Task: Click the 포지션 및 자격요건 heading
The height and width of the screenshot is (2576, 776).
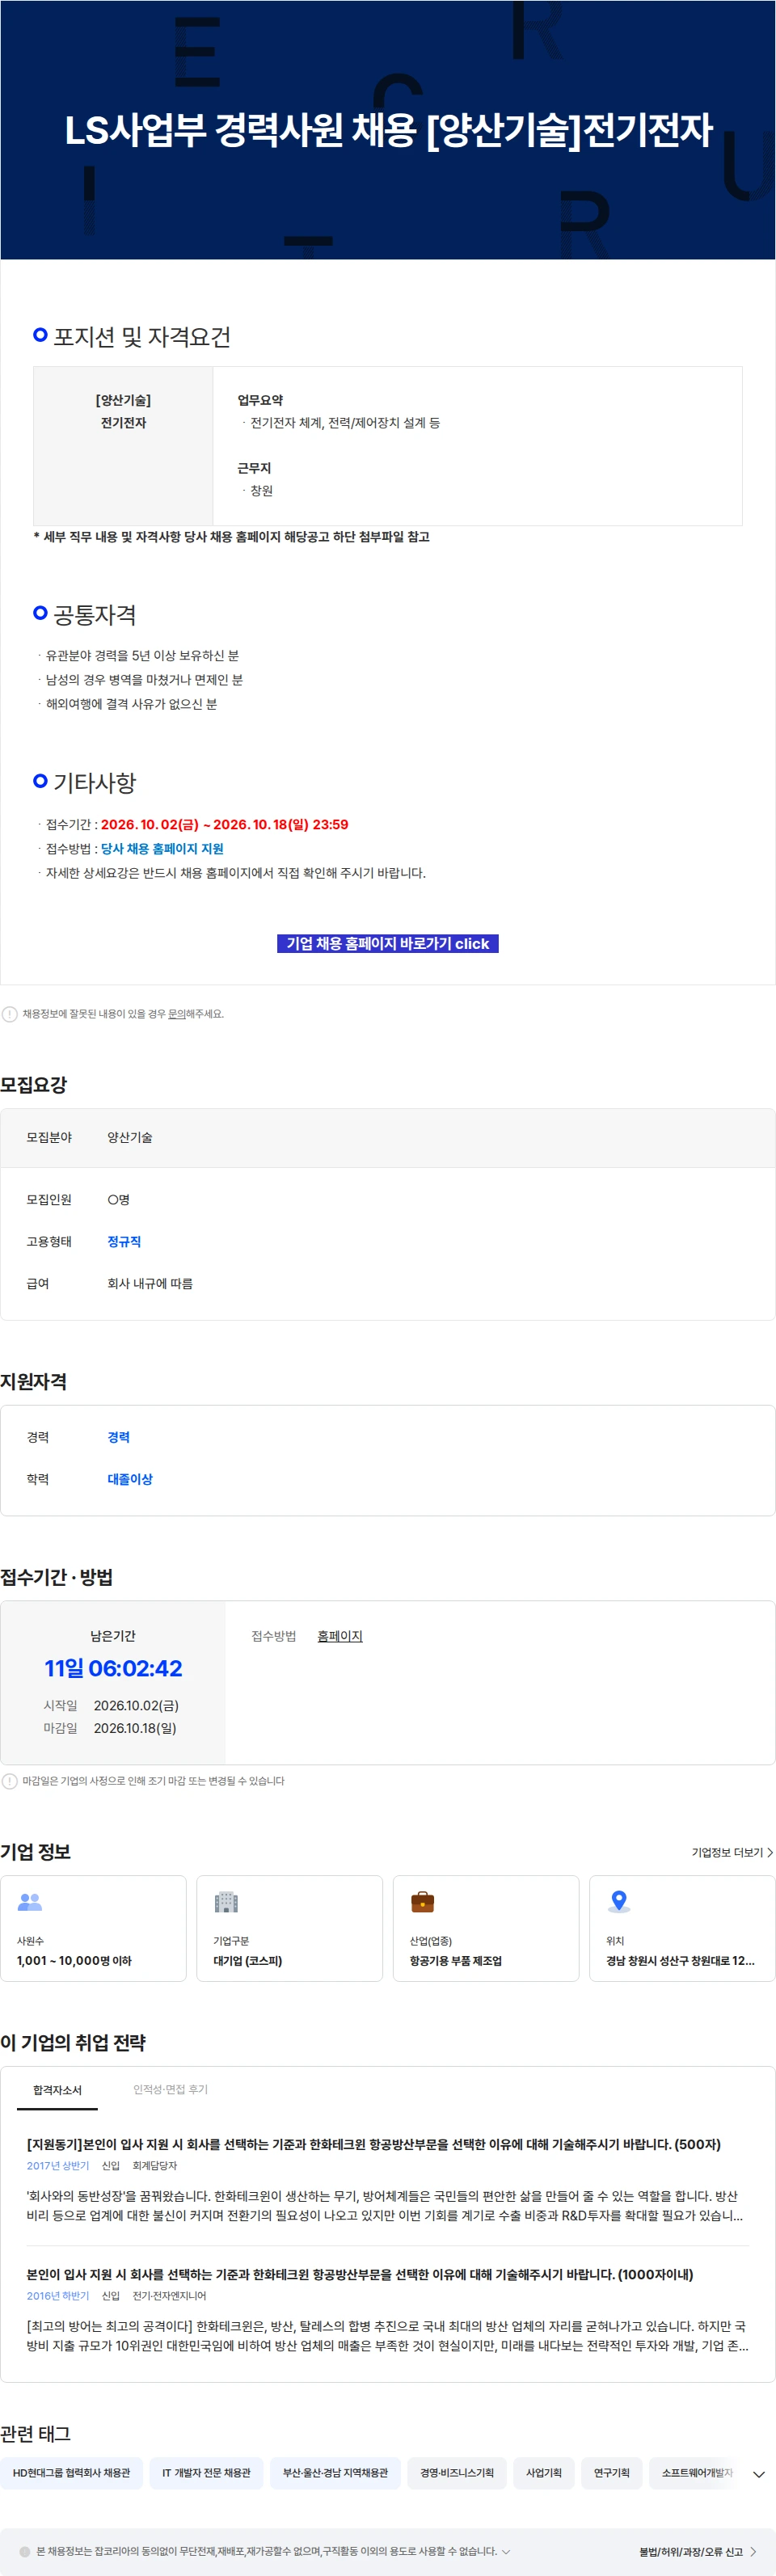Action: (x=142, y=337)
